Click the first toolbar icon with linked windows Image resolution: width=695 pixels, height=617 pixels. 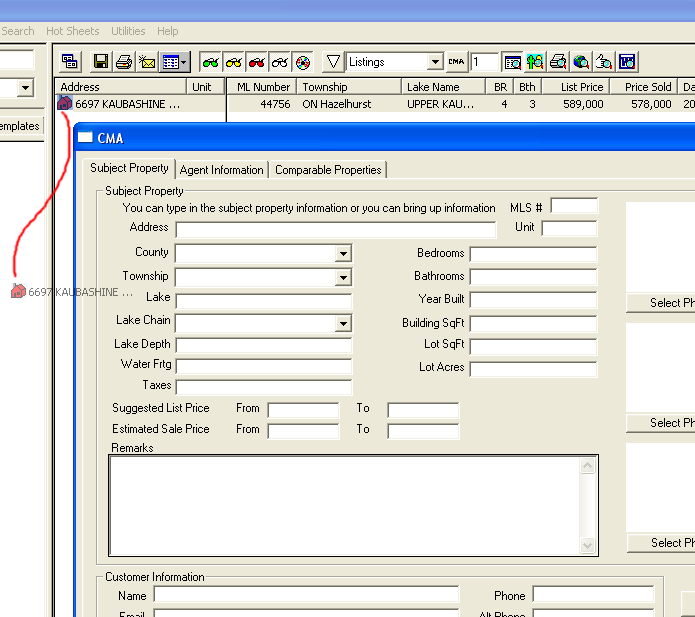pyautogui.click(x=70, y=62)
